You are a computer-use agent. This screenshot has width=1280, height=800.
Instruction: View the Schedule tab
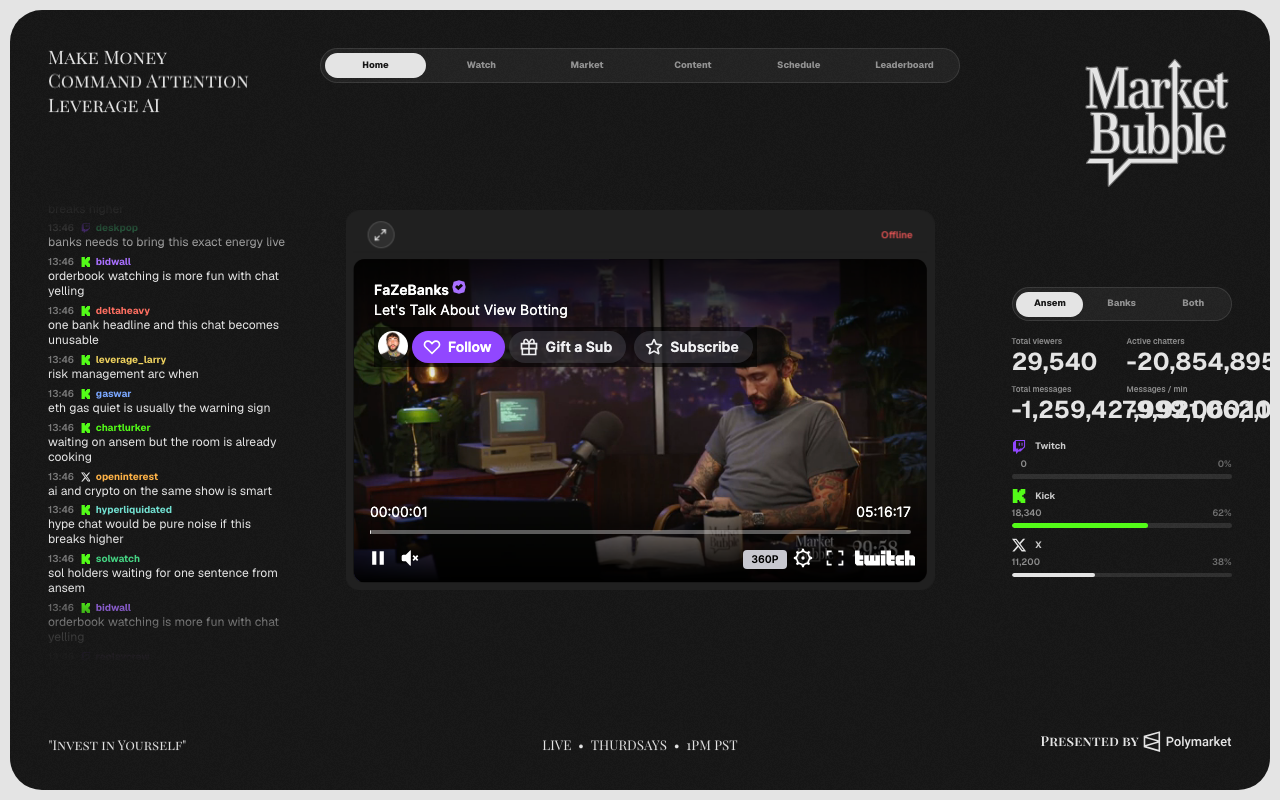(x=799, y=65)
